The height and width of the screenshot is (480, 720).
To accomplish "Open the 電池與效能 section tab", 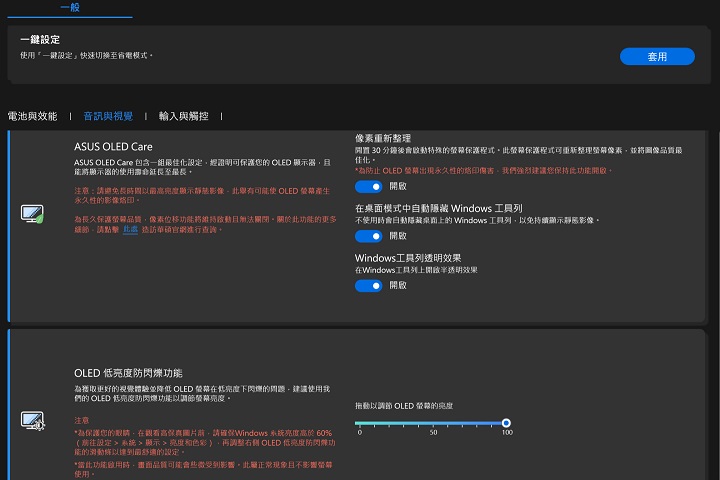I will (33, 116).
